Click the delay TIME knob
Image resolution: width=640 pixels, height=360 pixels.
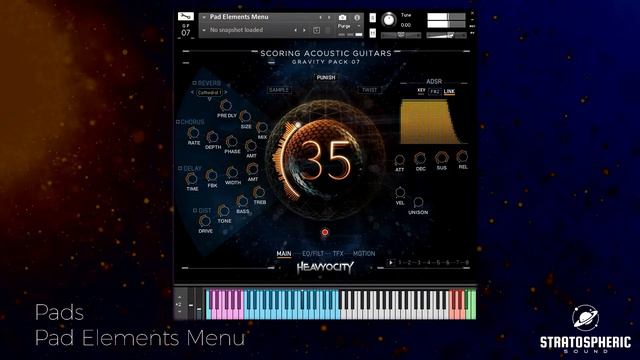pos(191,178)
